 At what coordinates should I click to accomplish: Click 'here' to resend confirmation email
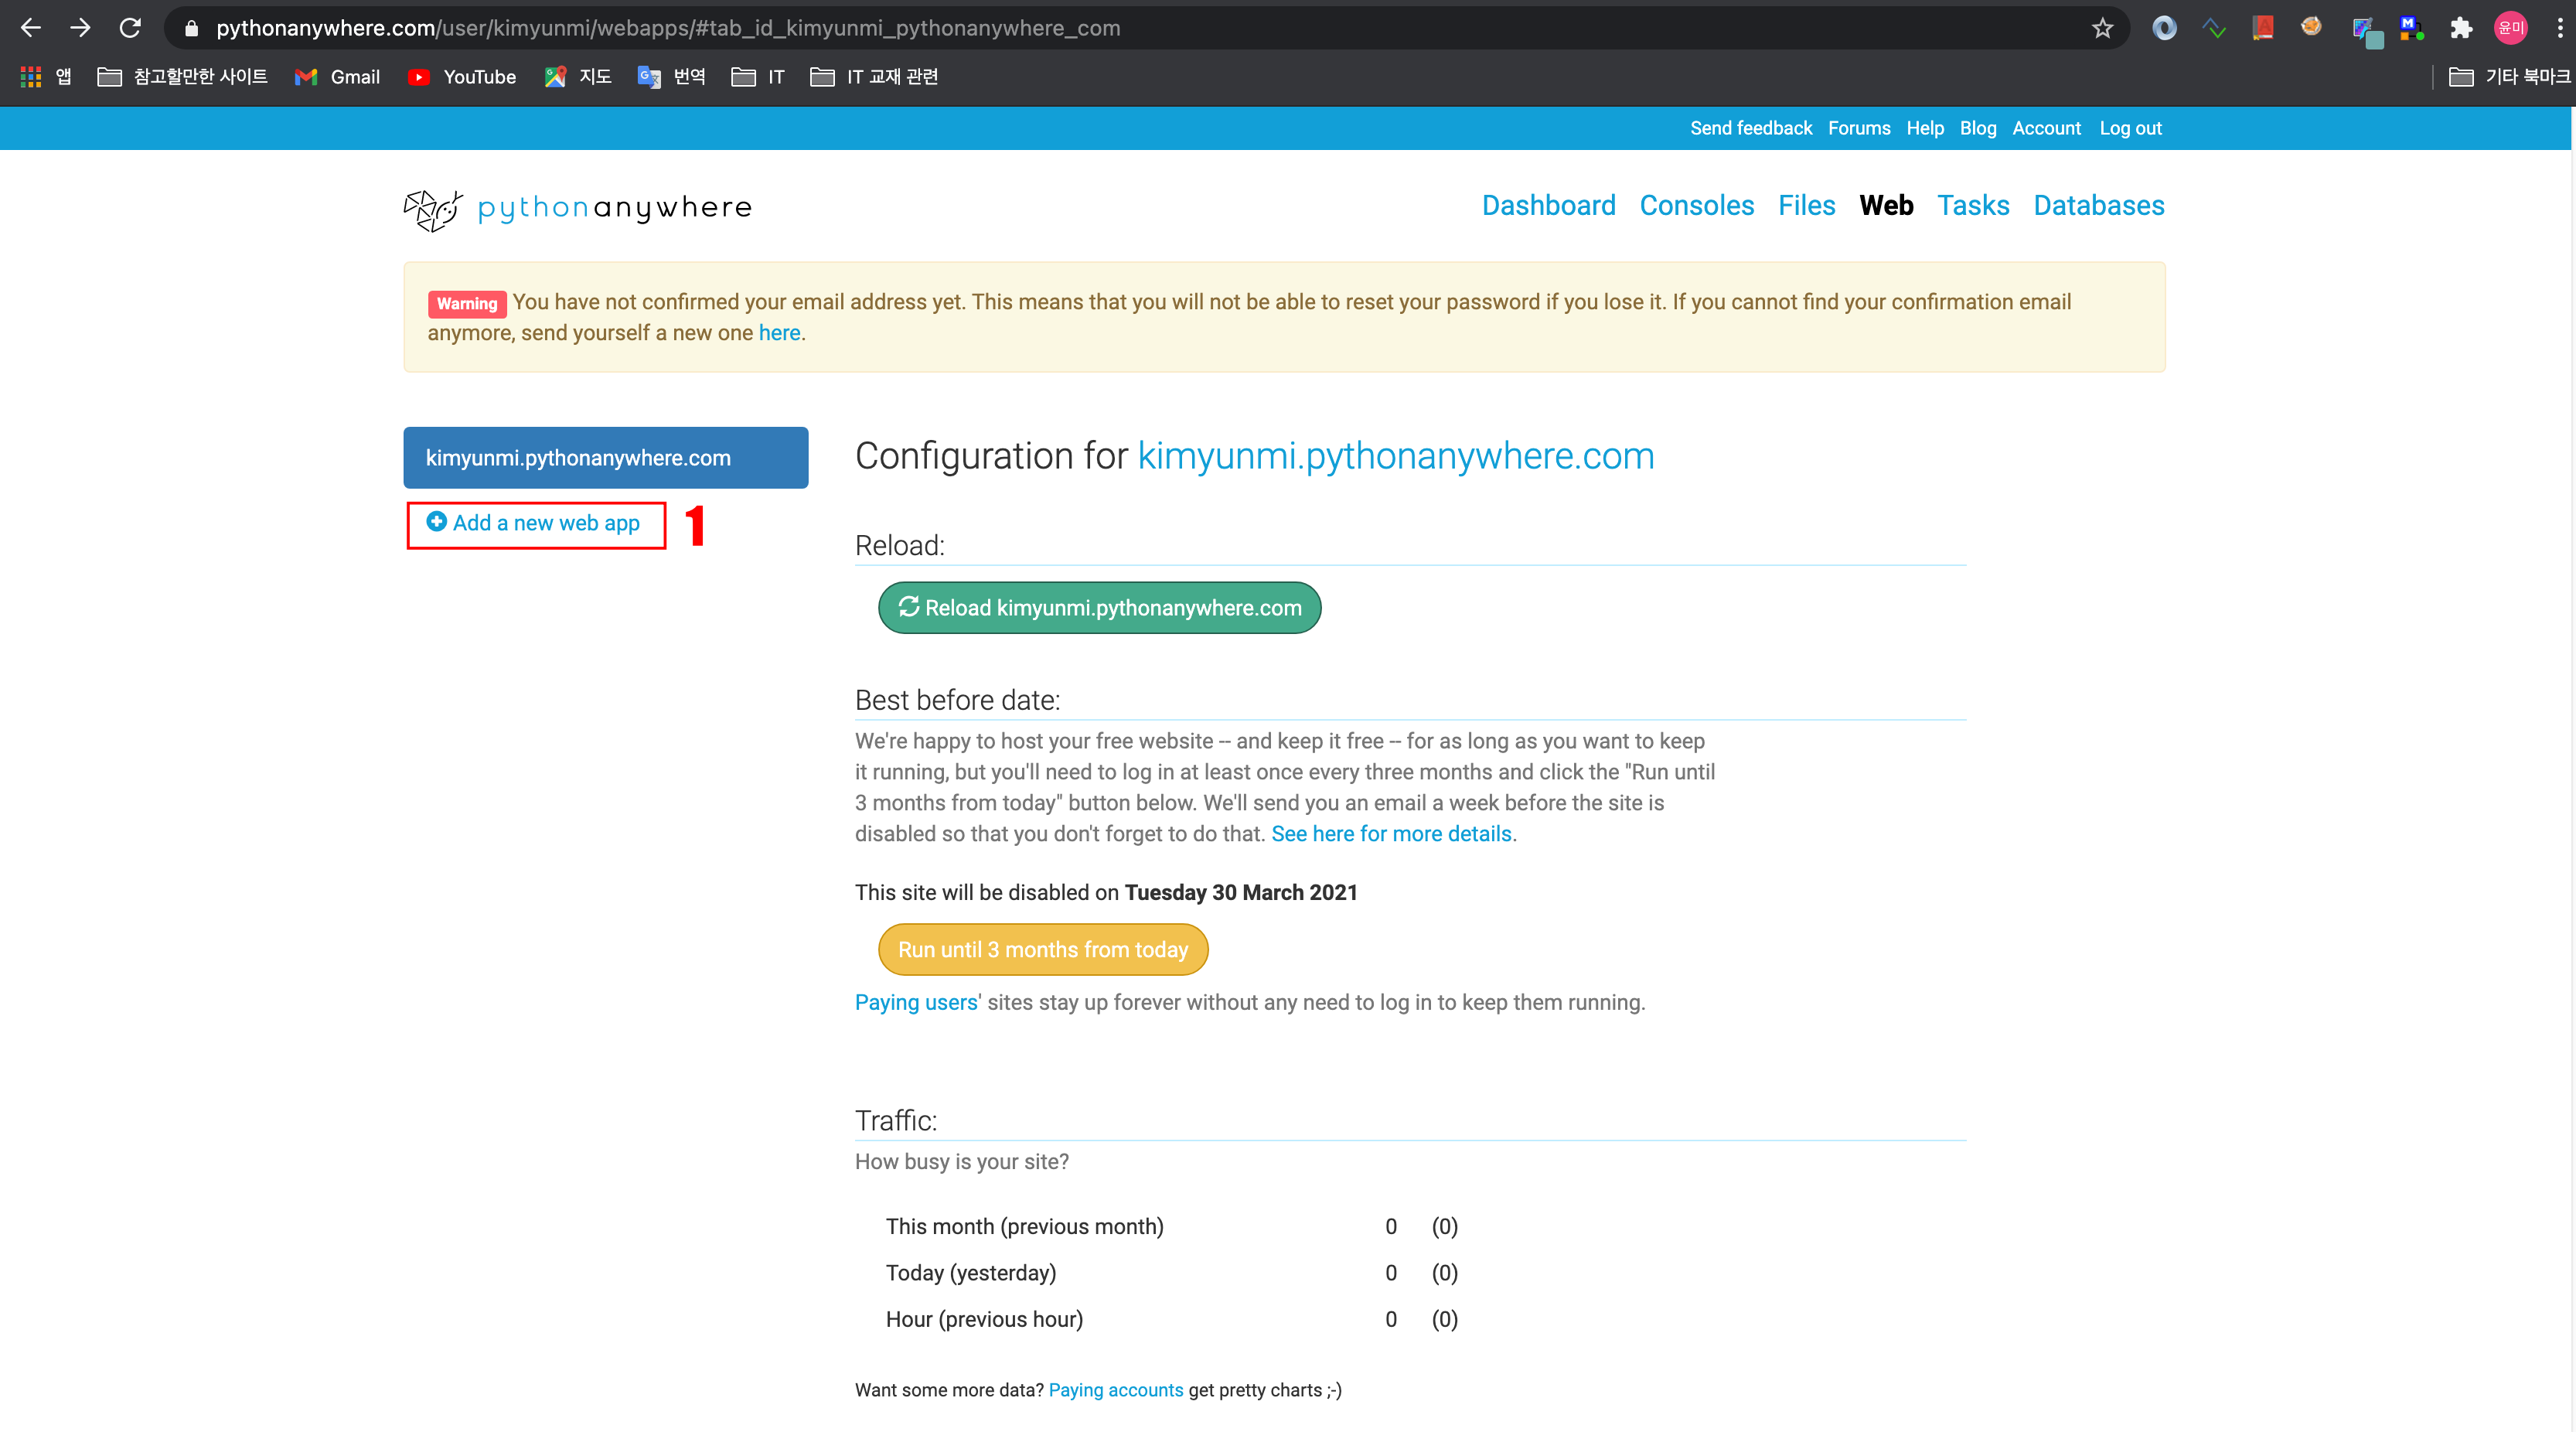click(779, 333)
